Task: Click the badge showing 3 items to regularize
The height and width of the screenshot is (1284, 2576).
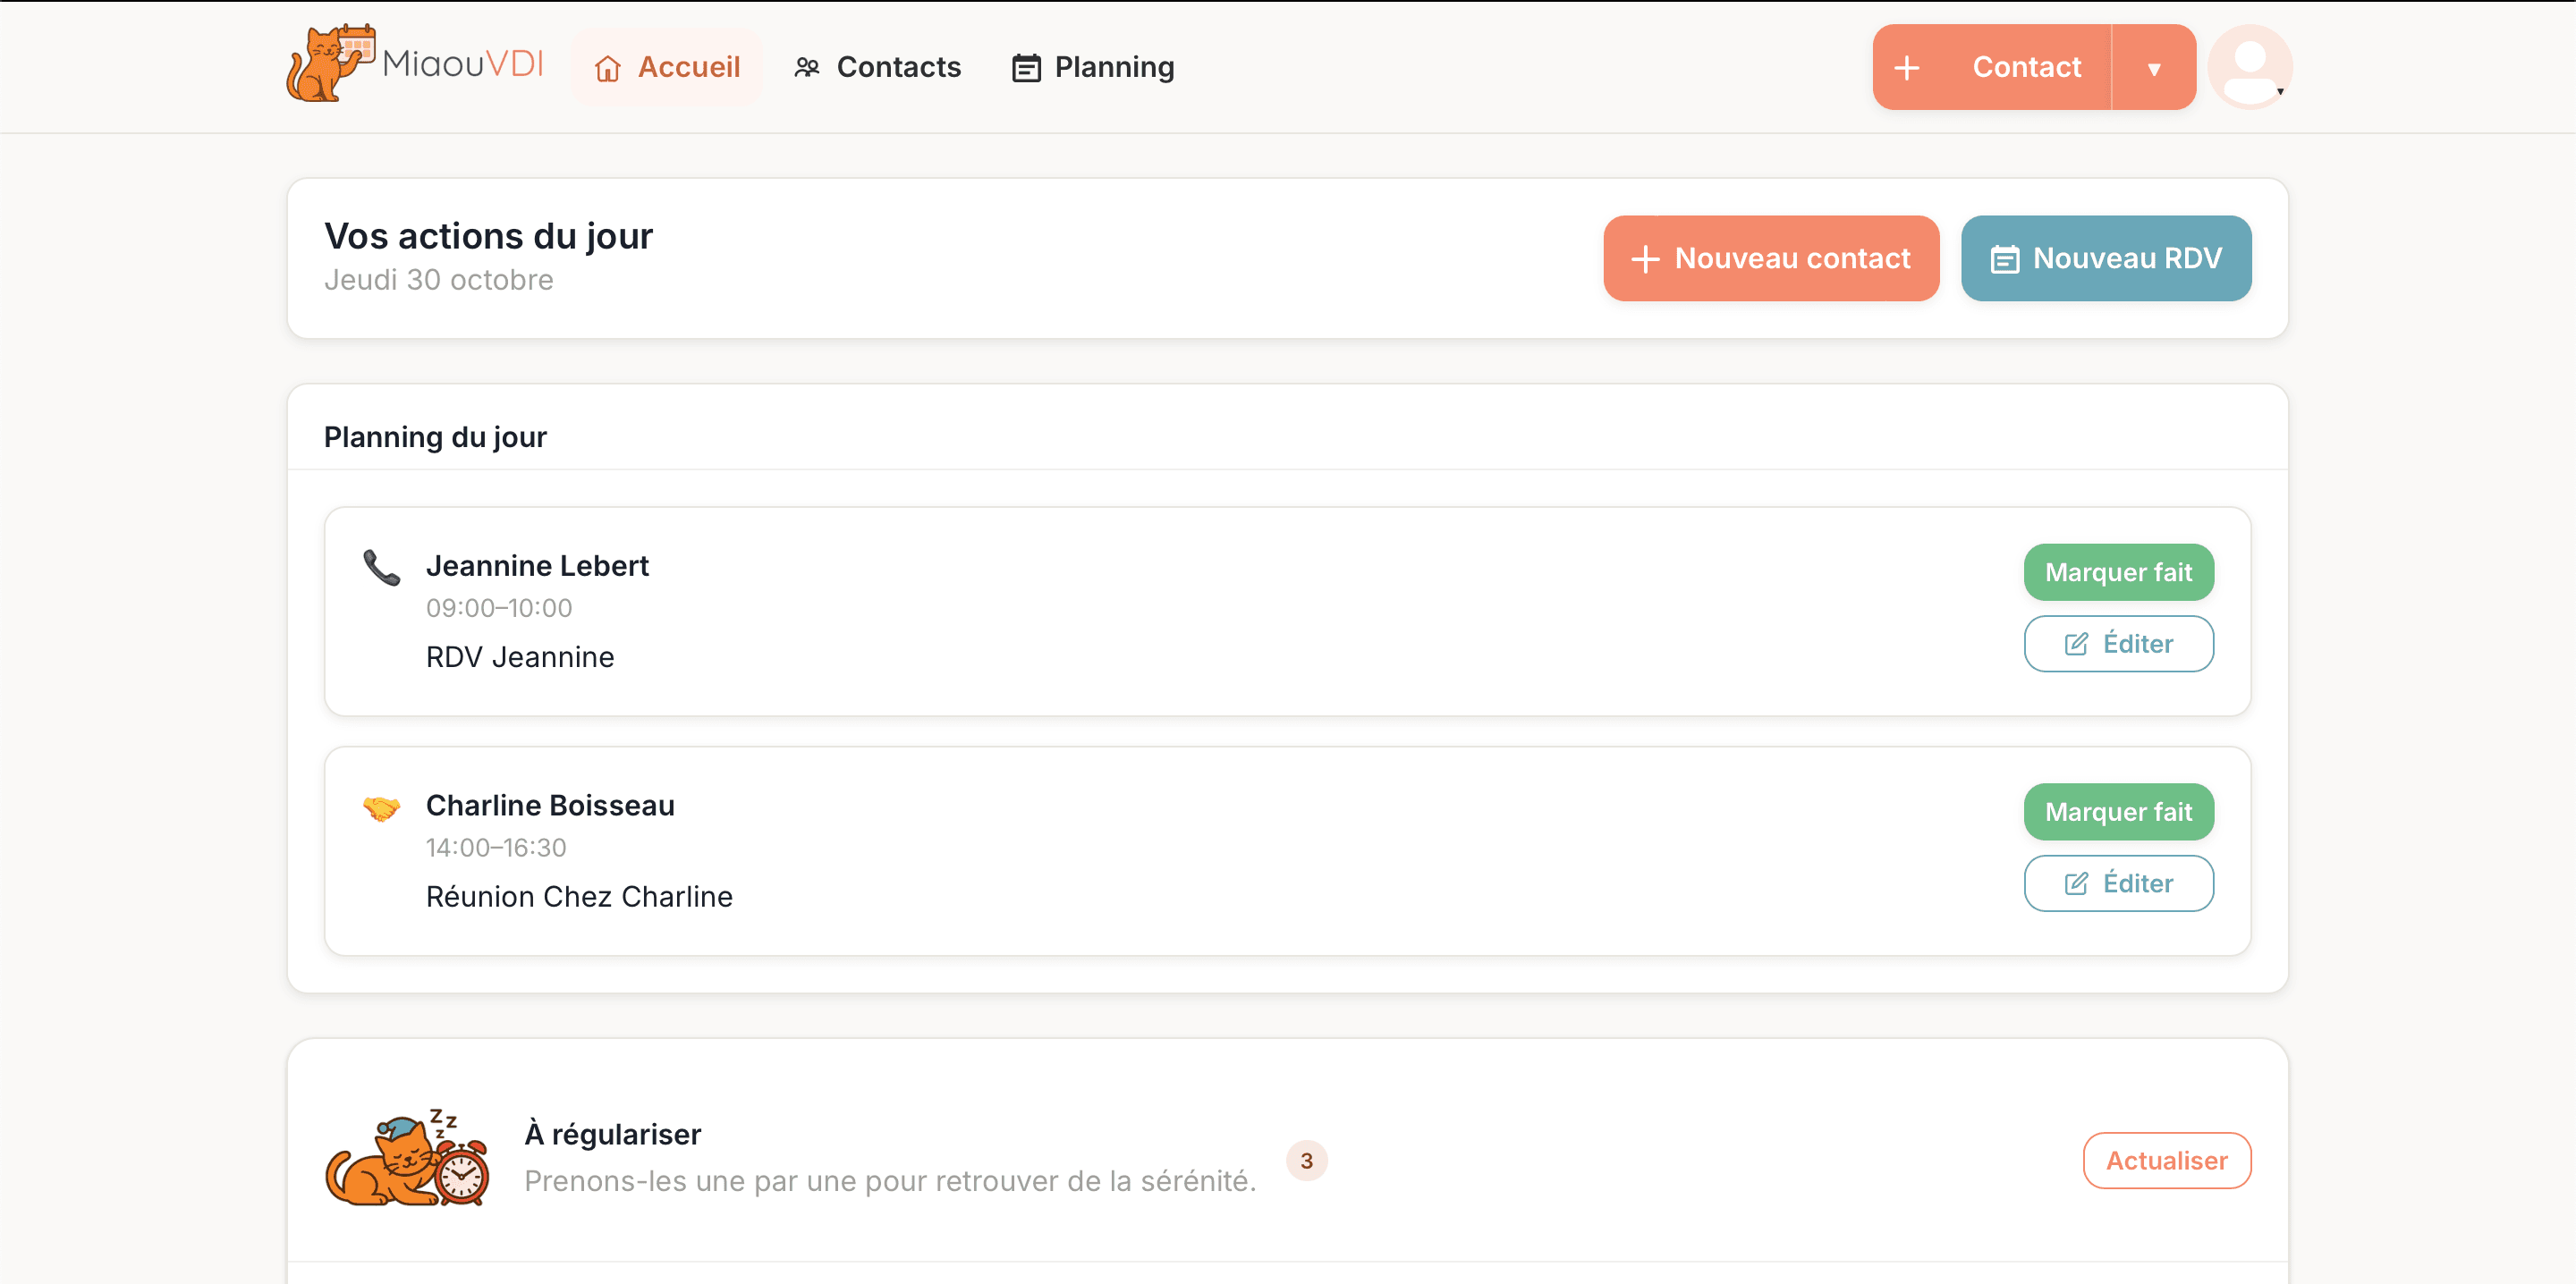Action: [1306, 1160]
